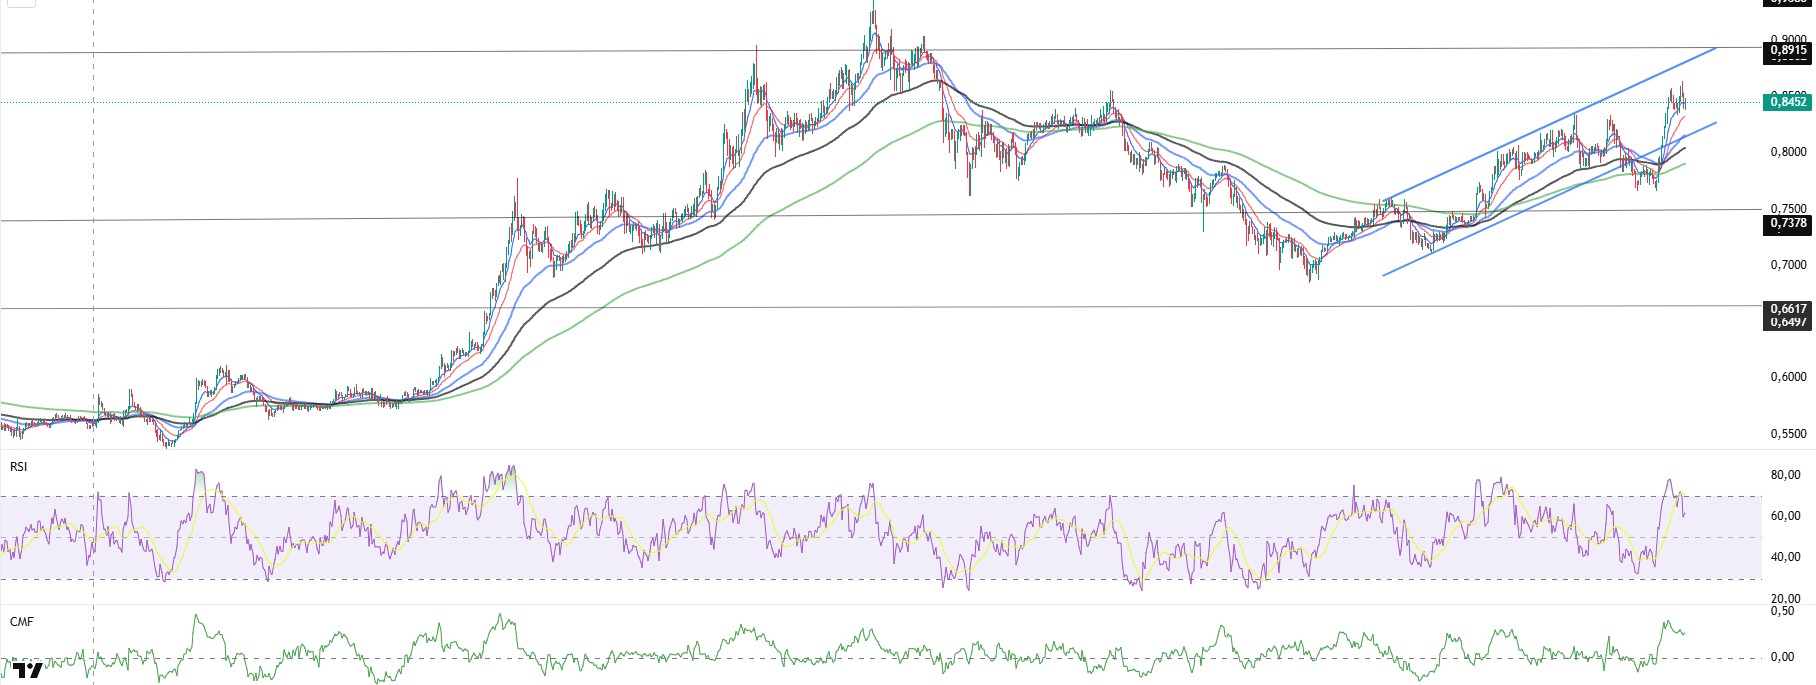Click the TradingView logo in the corner

point(26,672)
